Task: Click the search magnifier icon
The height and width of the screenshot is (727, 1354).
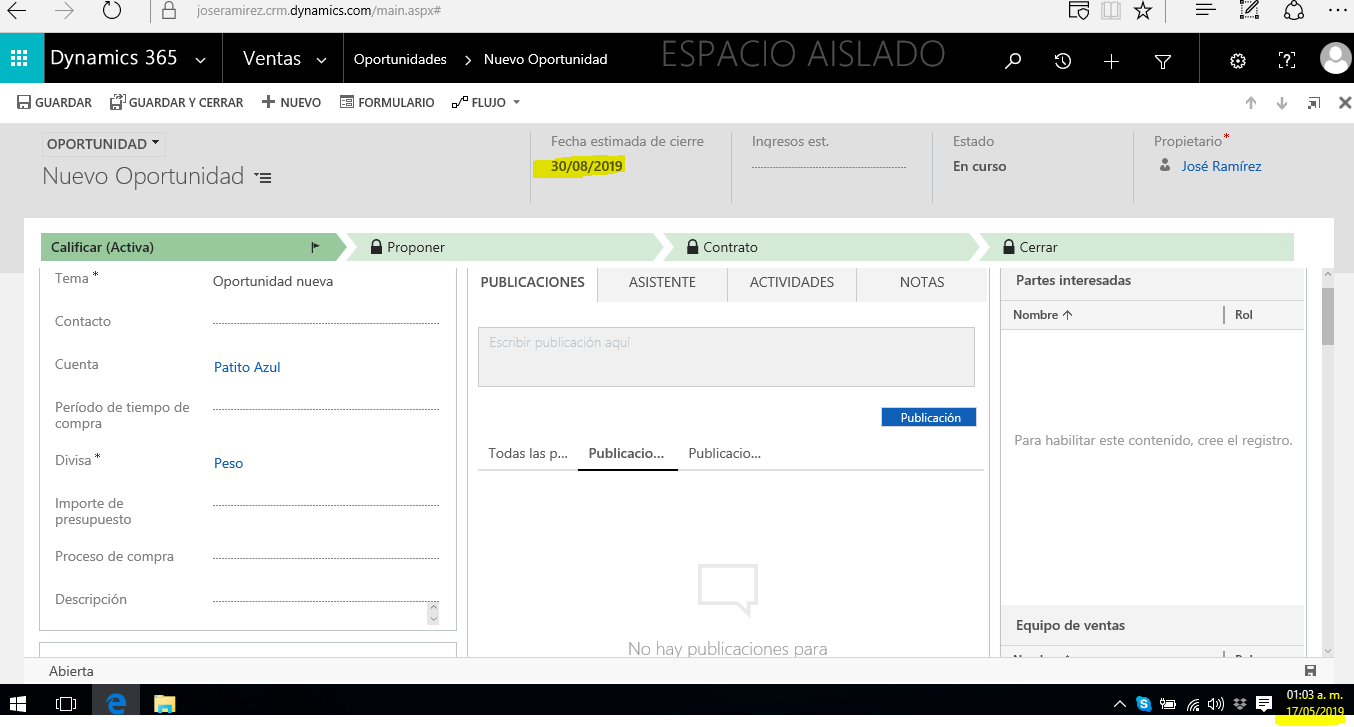Action: 1013,61
